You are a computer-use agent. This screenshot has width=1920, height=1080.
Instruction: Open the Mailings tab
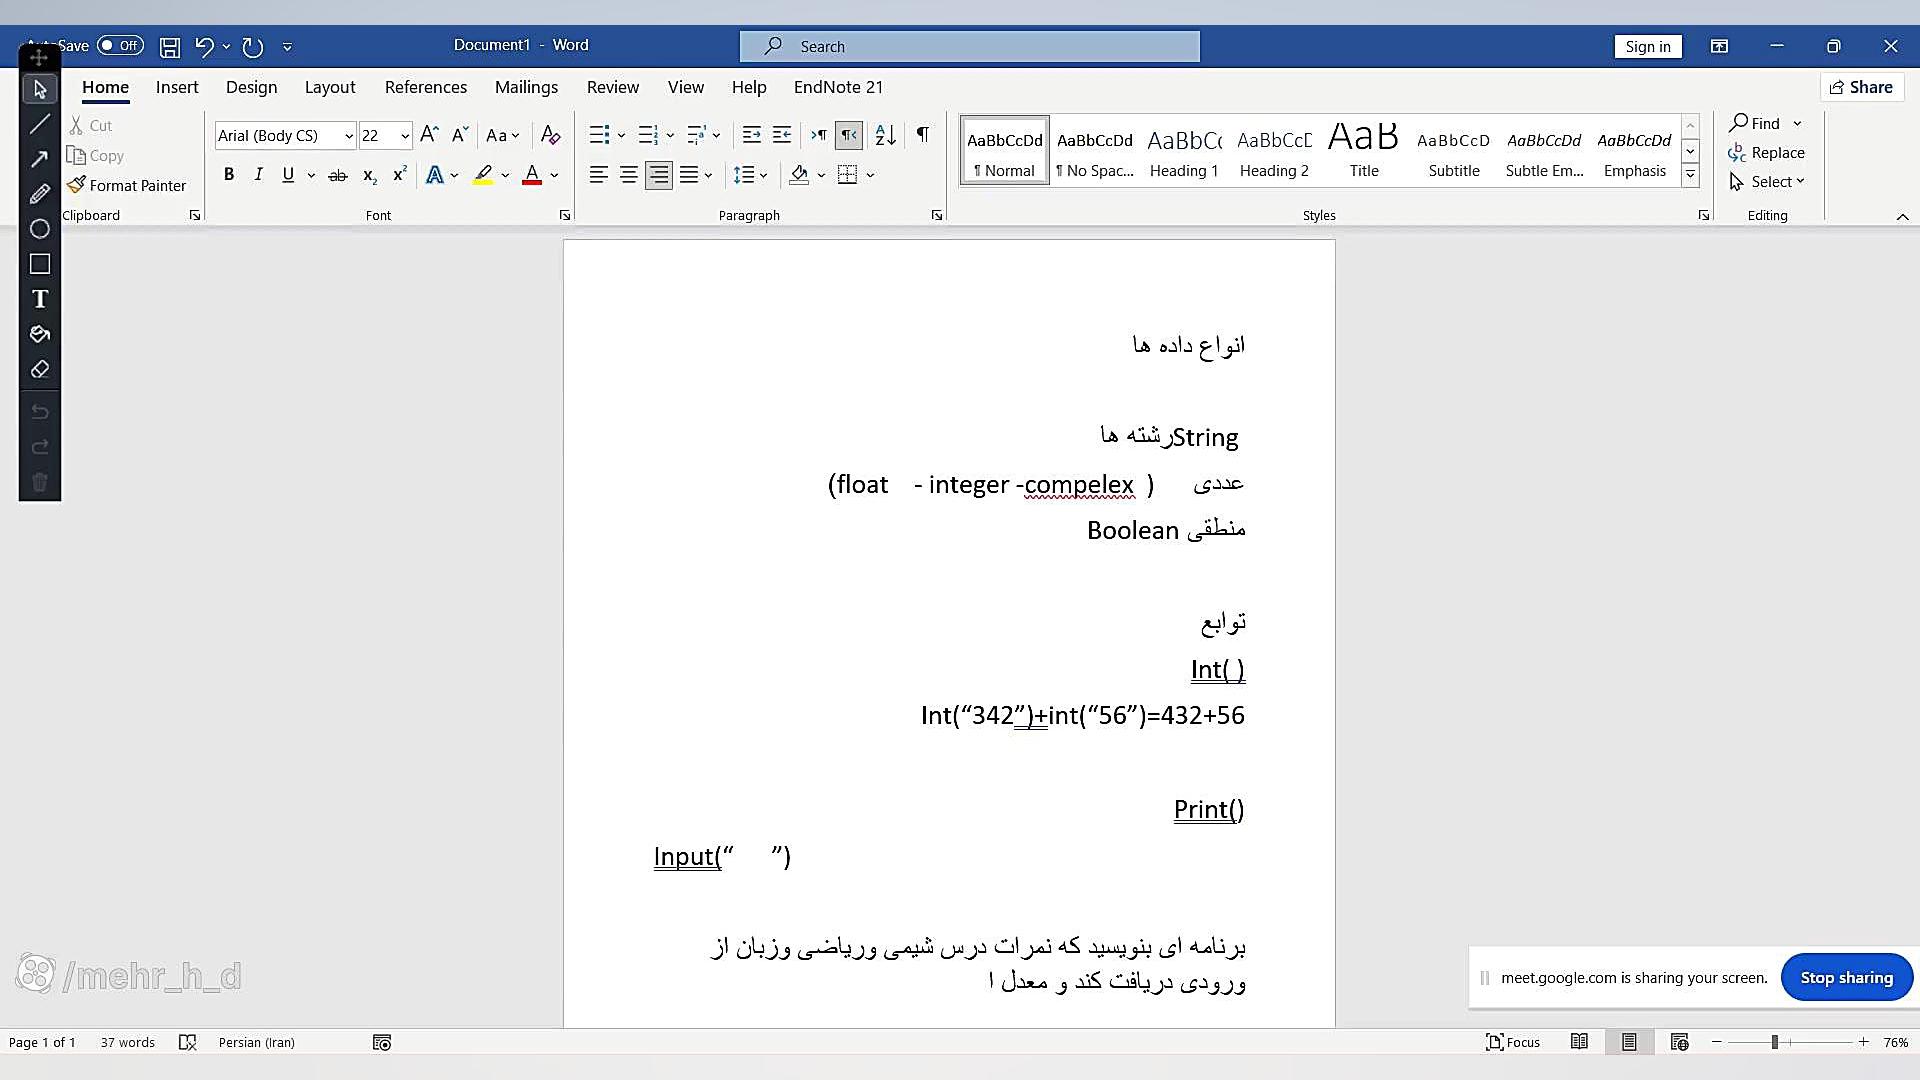[526, 87]
